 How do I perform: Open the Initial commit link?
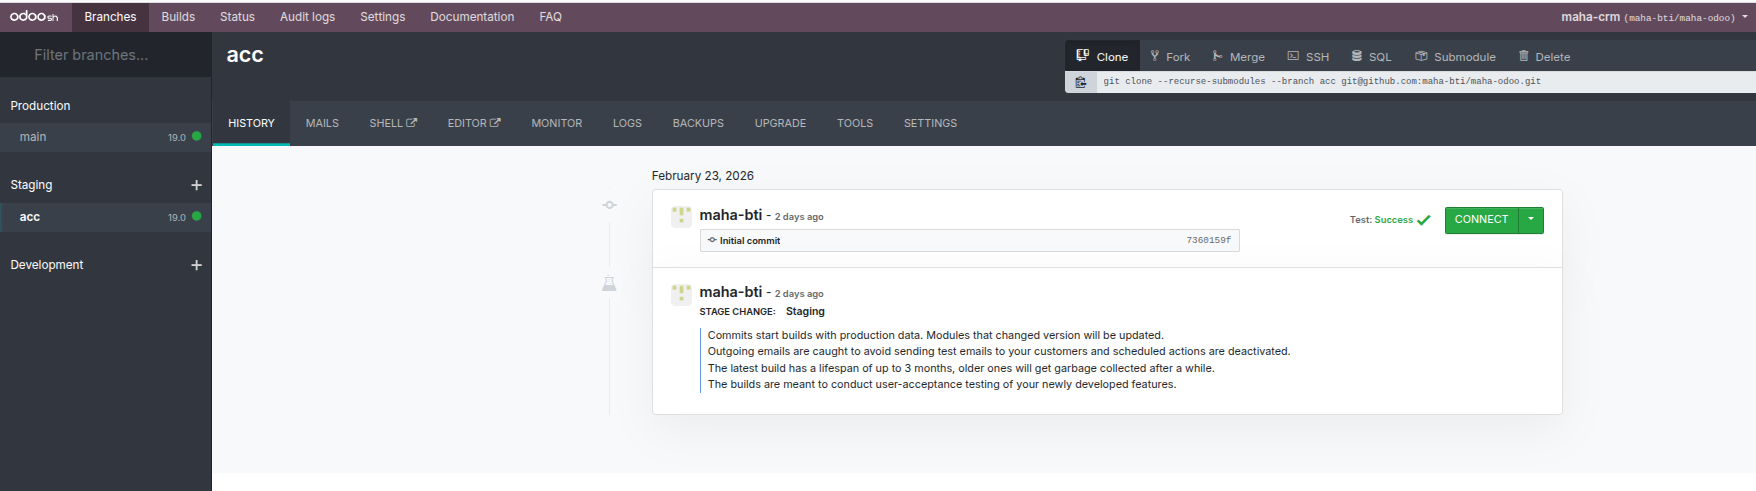[x=749, y=241]
